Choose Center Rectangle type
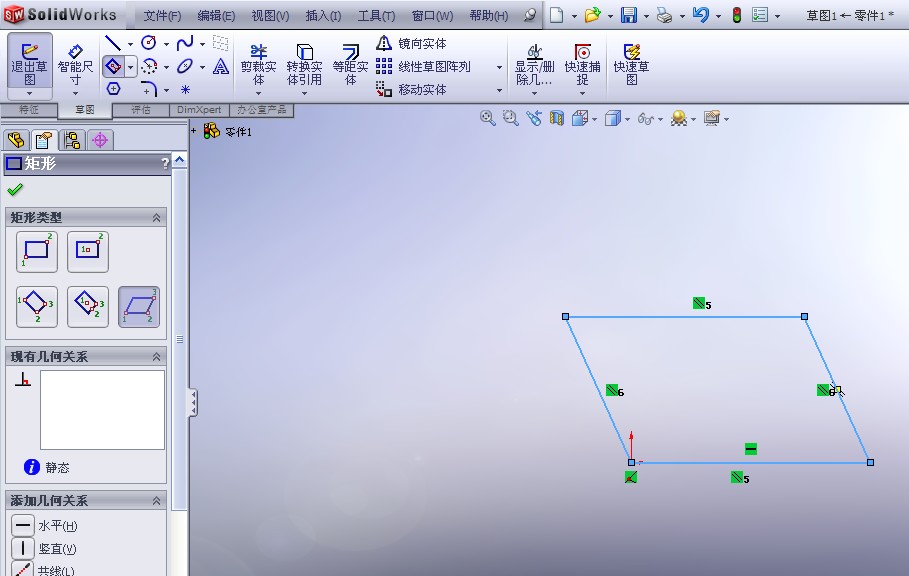 pos(88,251)
